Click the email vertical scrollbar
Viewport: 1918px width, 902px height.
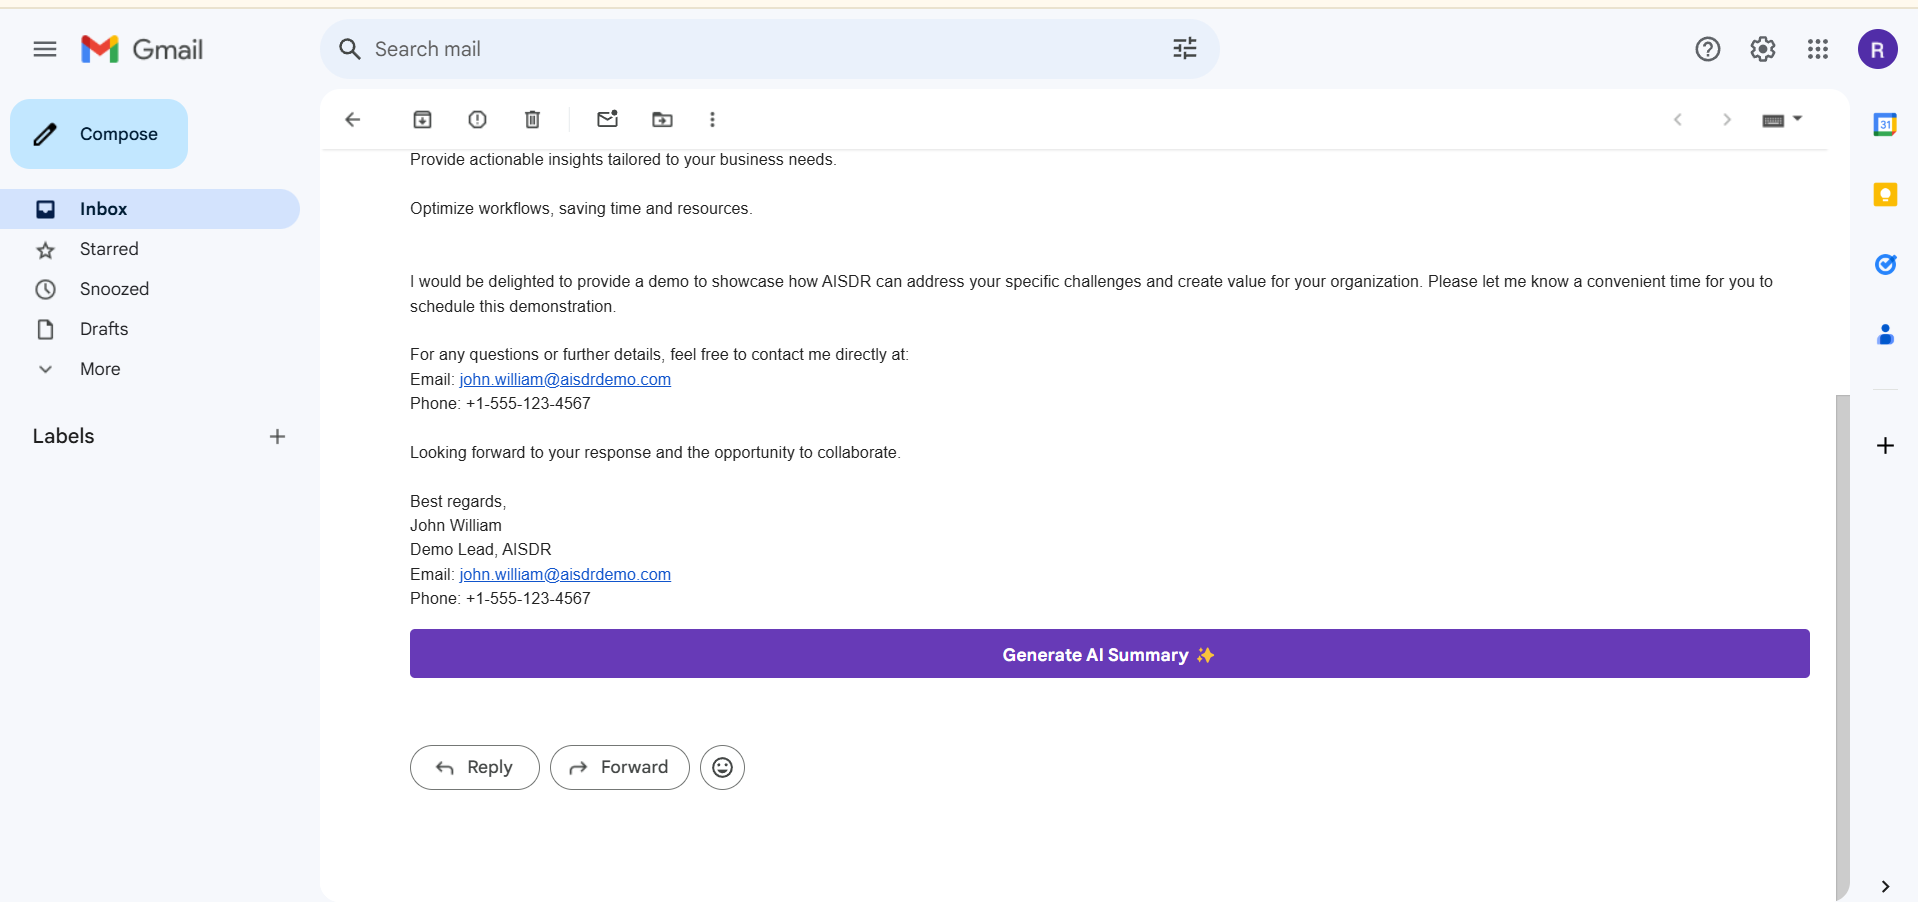coord(1842,647)
